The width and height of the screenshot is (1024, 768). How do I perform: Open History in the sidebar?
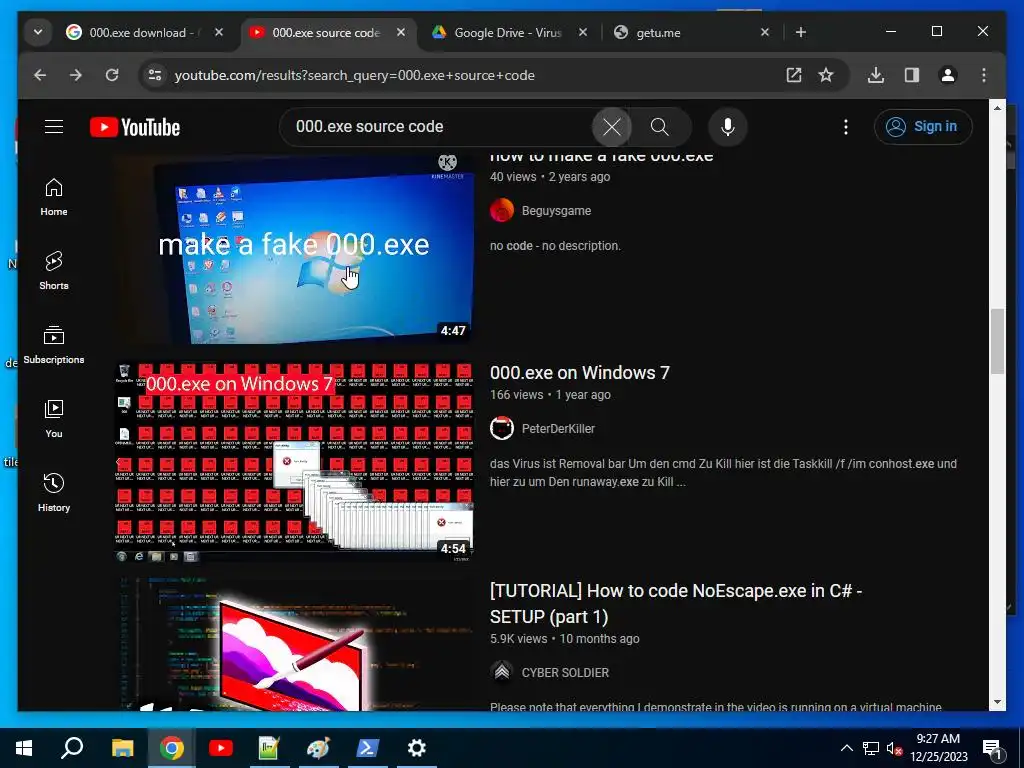54,492
